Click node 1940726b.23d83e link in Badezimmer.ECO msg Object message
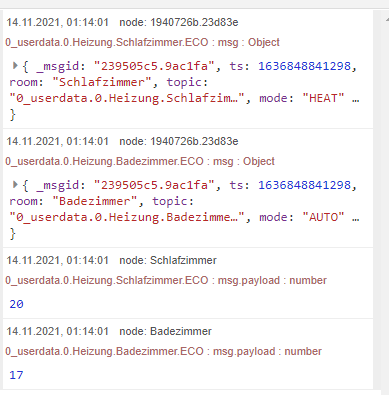 point(179,141)
